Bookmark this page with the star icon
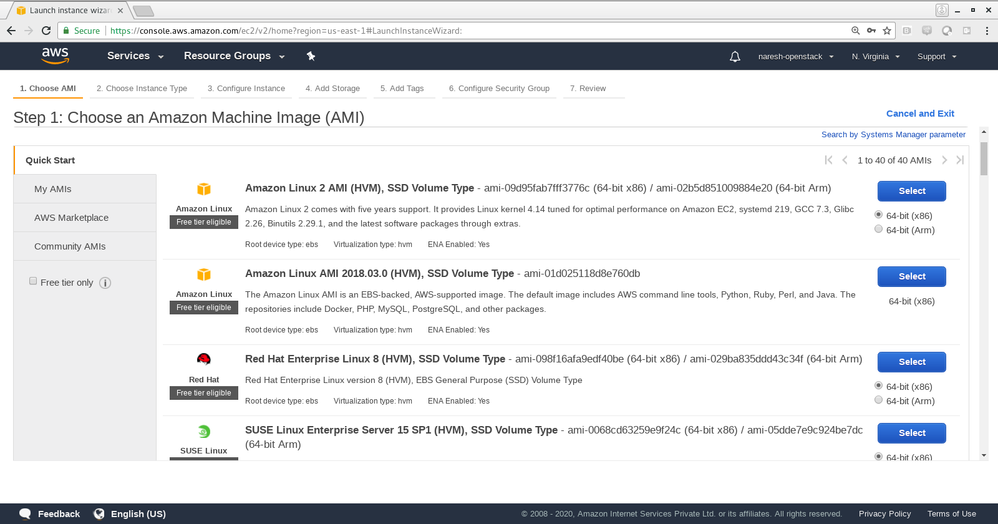The height and width of the screenshot is (524, 998). pyautogui.click(x=887, y=31)
